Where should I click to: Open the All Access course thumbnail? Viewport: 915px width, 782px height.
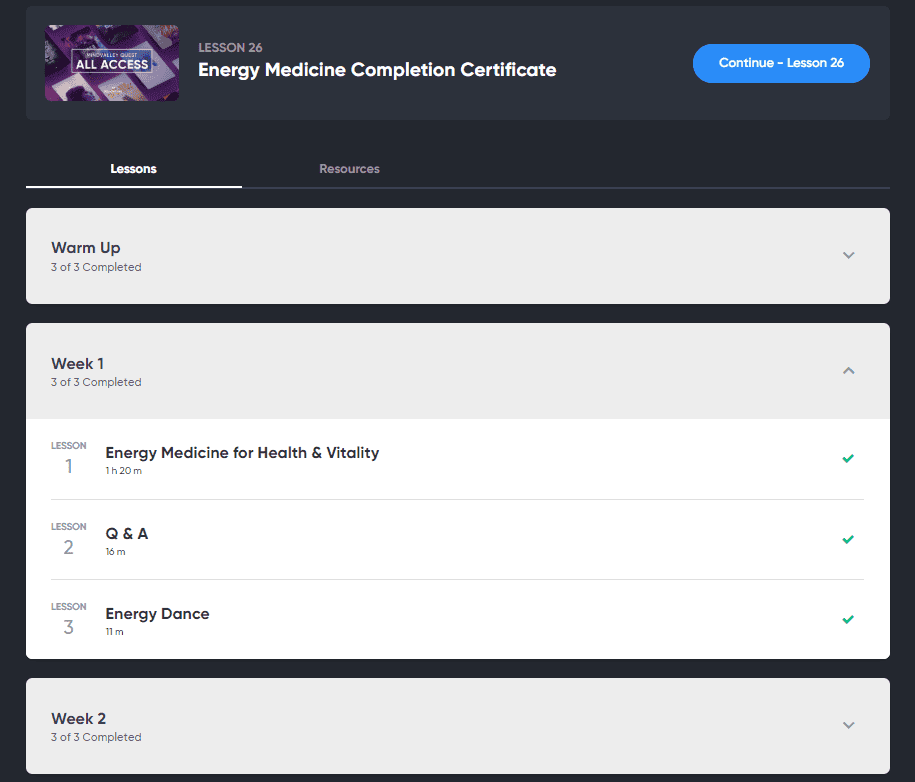[112, 63]
